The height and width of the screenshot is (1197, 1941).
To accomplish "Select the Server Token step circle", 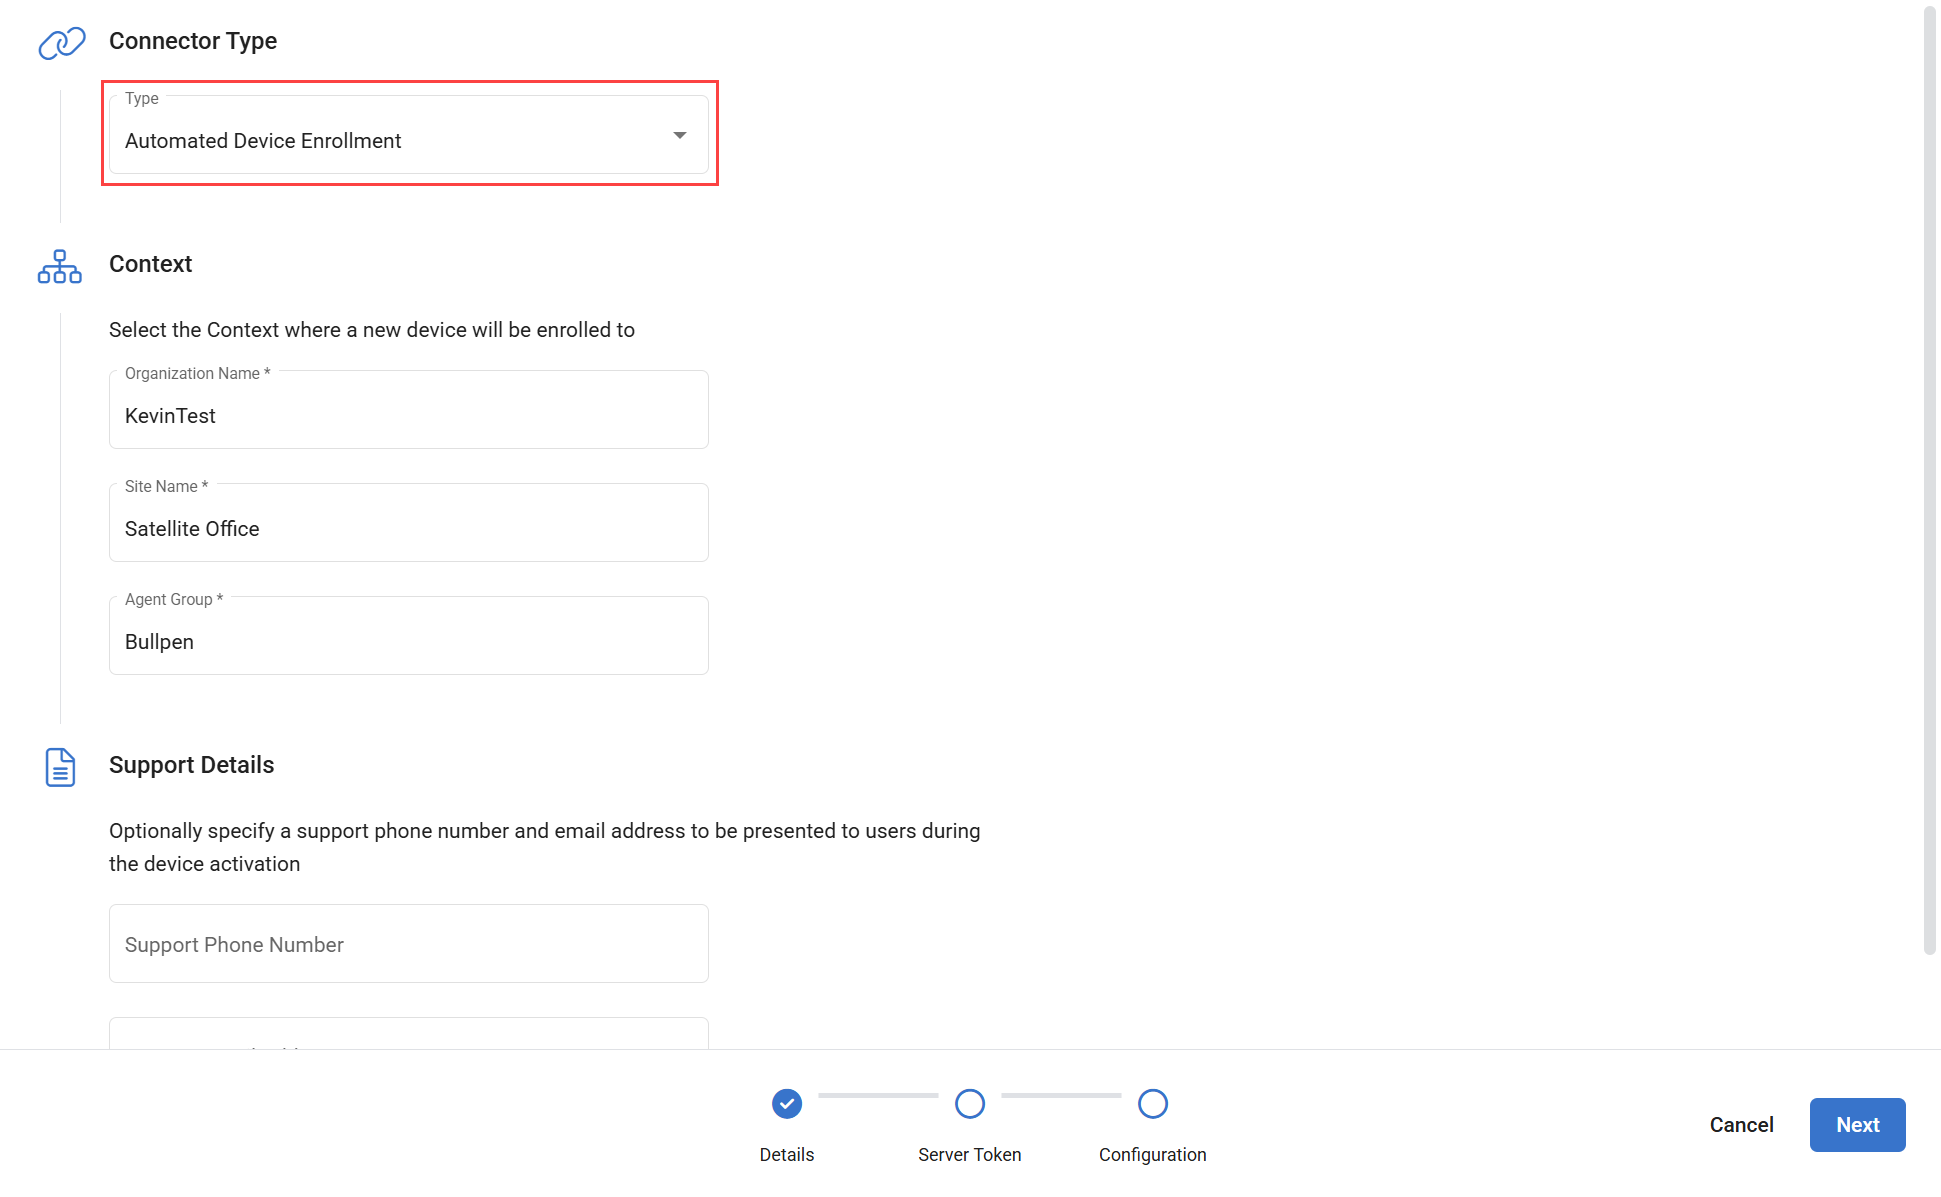I will coord(970,1104).
